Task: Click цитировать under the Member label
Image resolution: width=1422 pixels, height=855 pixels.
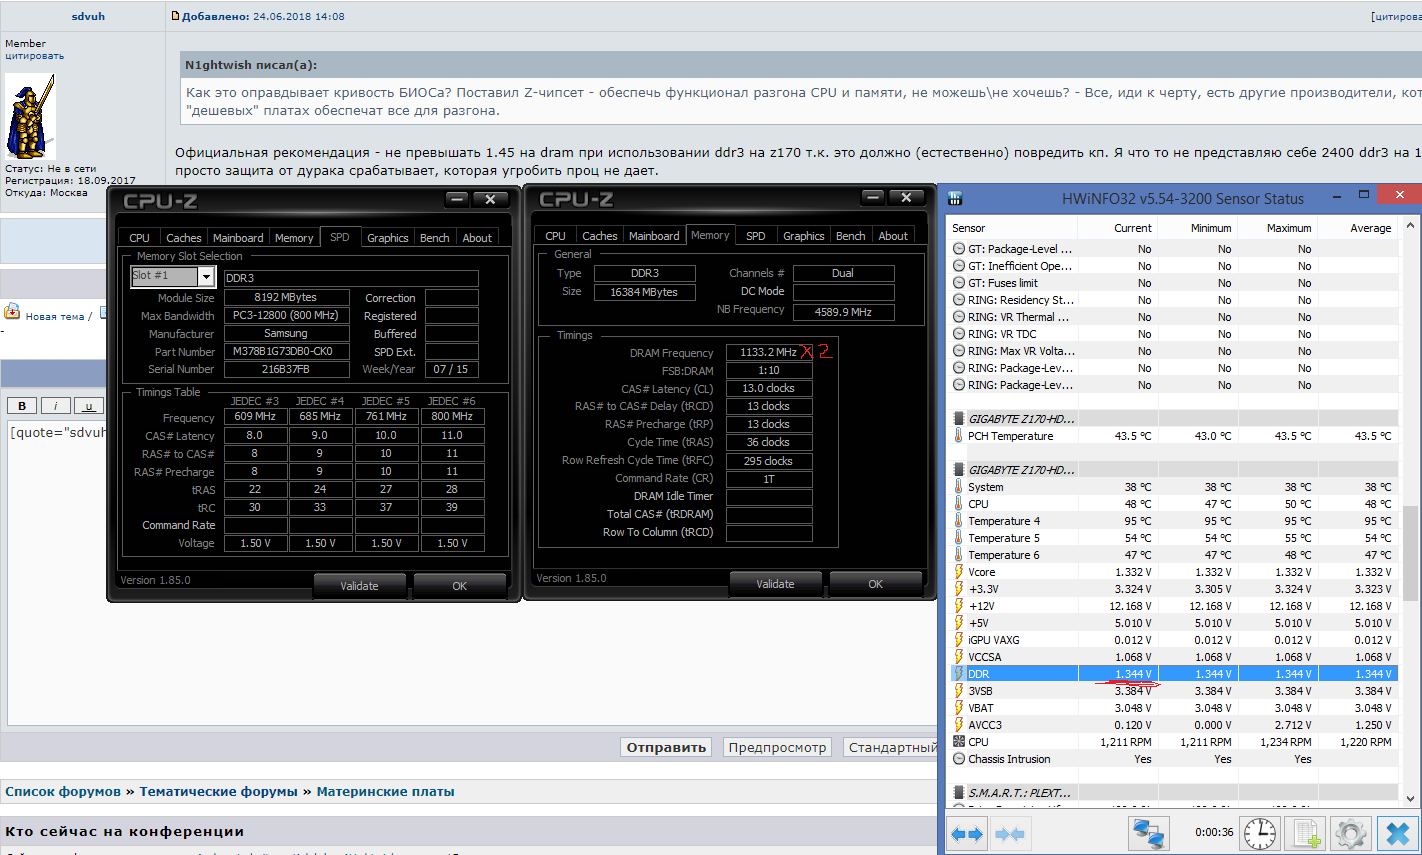Action: tap(35, 56)
